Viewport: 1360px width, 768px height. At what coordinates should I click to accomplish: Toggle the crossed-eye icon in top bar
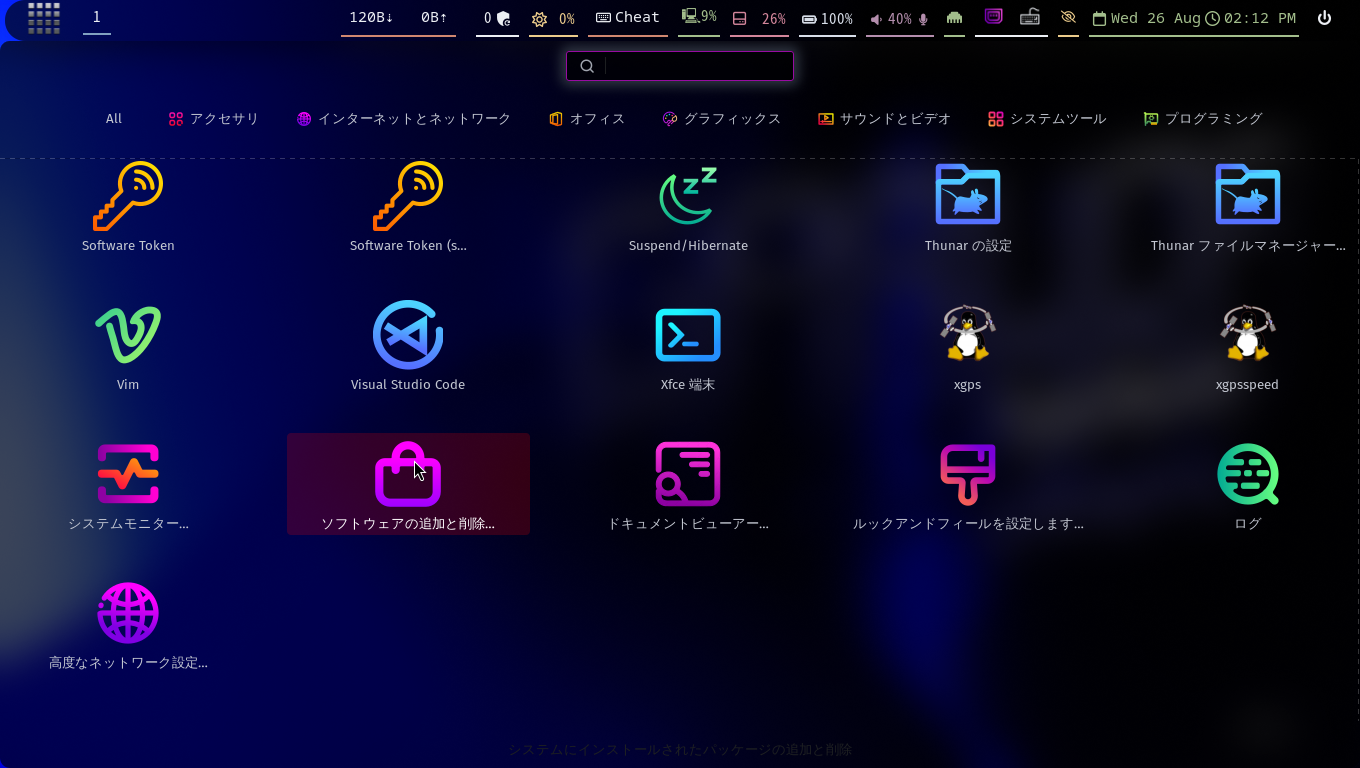(x=1068, y=18)
